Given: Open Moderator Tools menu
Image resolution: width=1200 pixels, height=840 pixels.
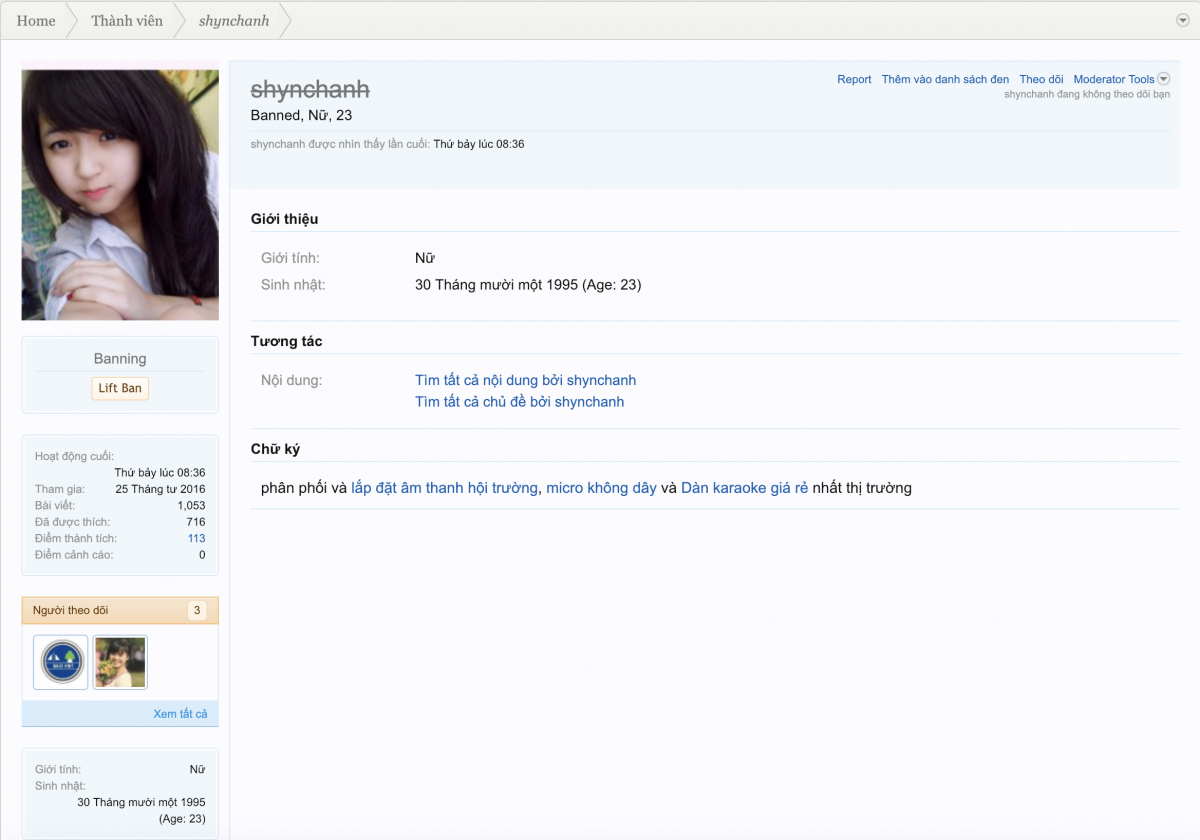Looking at the screenshot, I should pyautogui.click(x=1114, y=79).
